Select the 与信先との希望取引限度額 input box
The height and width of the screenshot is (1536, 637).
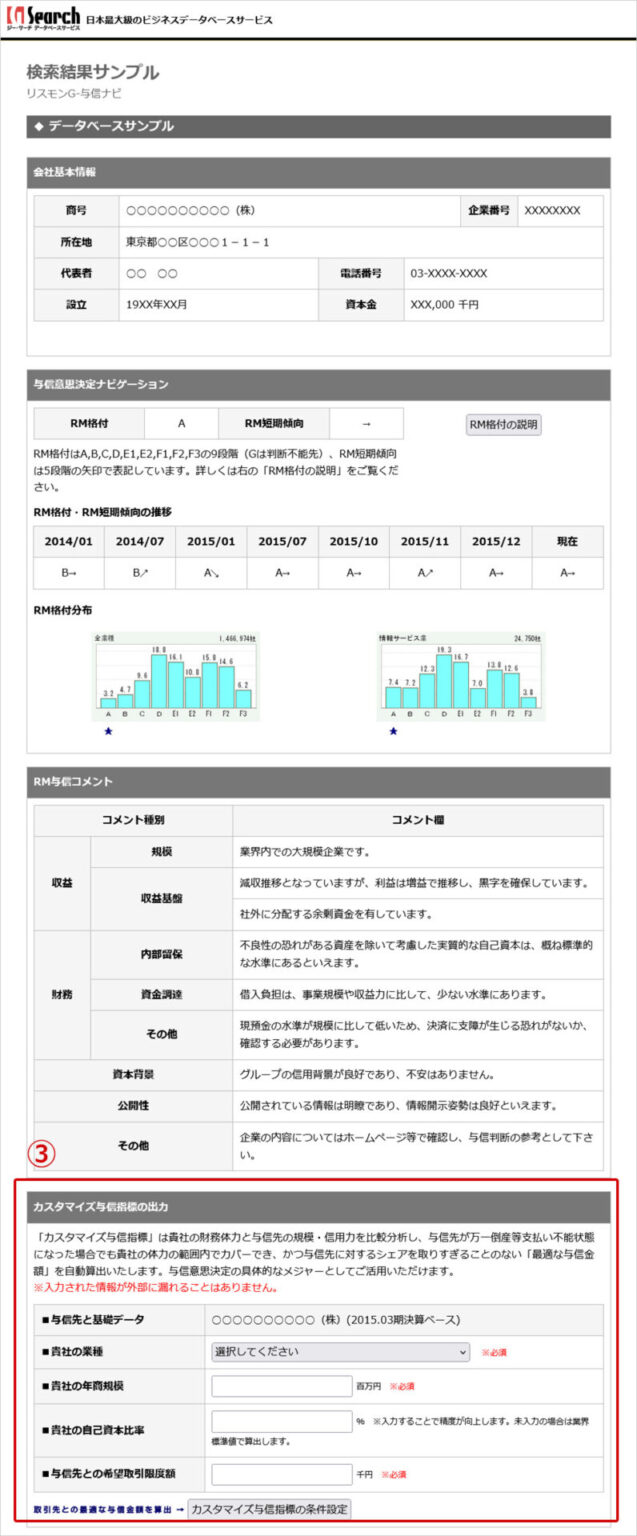(x=282, y=1474)
